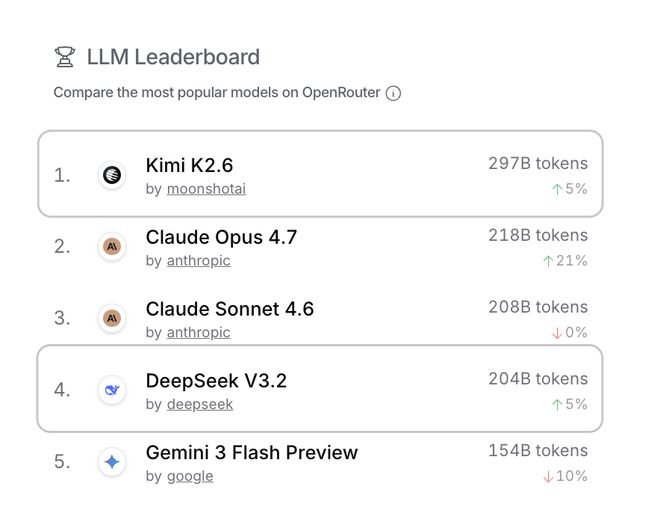Click the Claude Opus 4.7 Anthropic logo

(x=112, y=246)
